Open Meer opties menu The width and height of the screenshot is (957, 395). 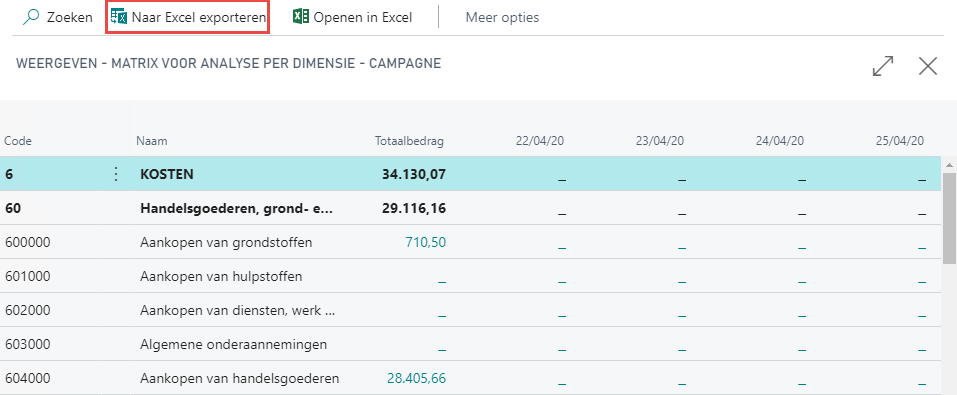click(502, 17)
